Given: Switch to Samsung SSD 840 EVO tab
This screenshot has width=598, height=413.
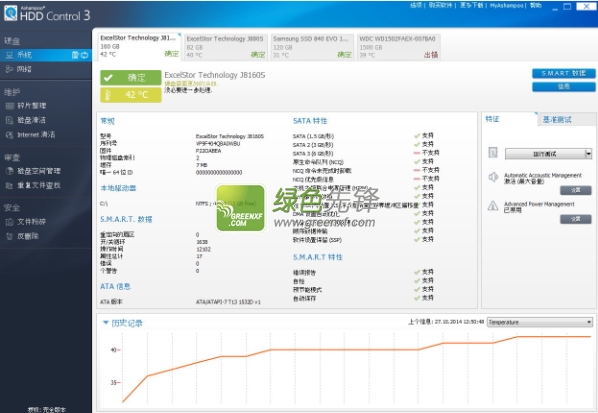Looking at the screenshot, I should [312, 47].
